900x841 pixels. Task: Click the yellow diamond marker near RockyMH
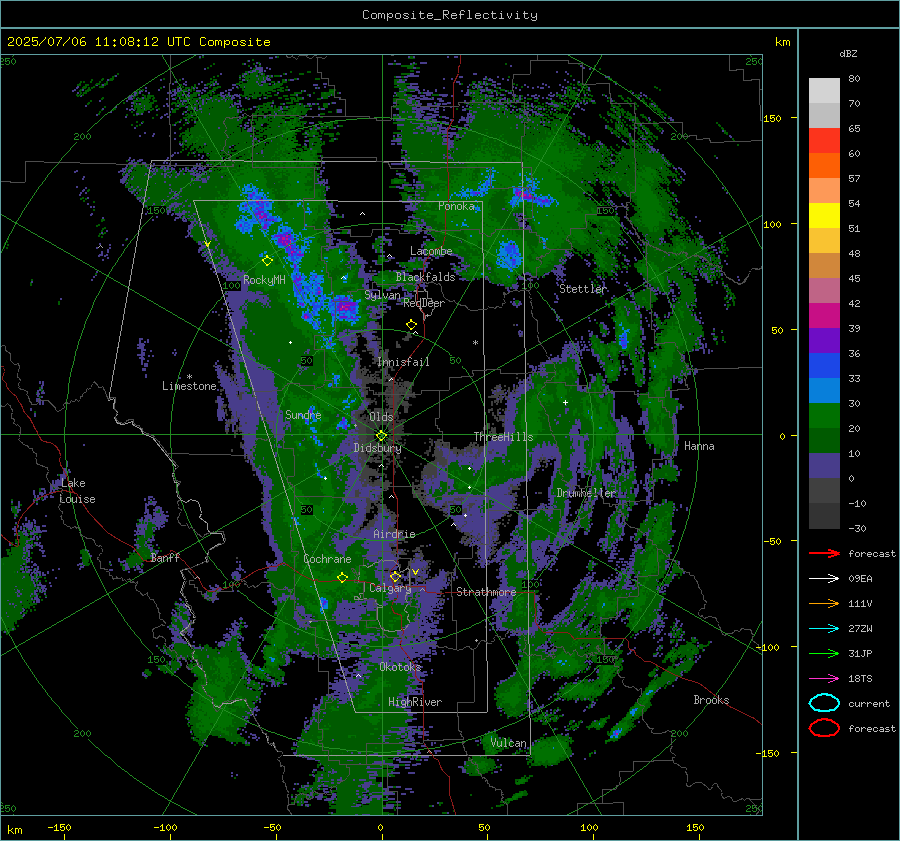coord(267,260)
